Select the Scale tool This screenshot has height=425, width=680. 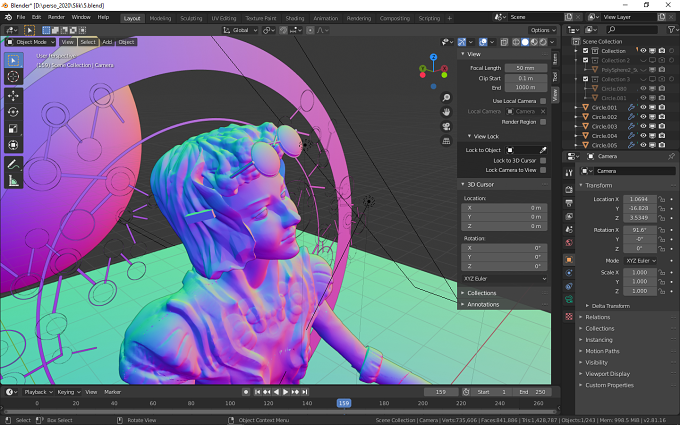point(13,128)
